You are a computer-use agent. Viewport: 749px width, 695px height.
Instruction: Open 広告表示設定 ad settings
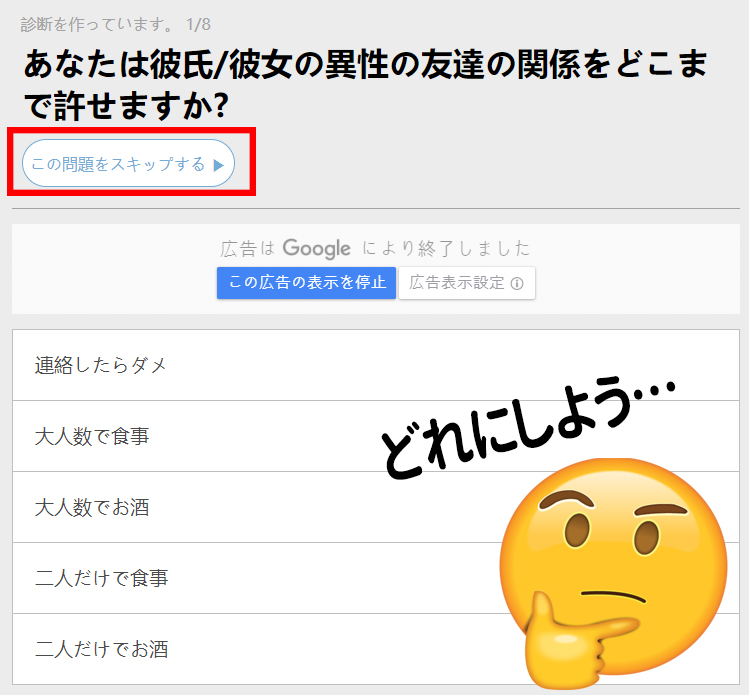(467, 283)
